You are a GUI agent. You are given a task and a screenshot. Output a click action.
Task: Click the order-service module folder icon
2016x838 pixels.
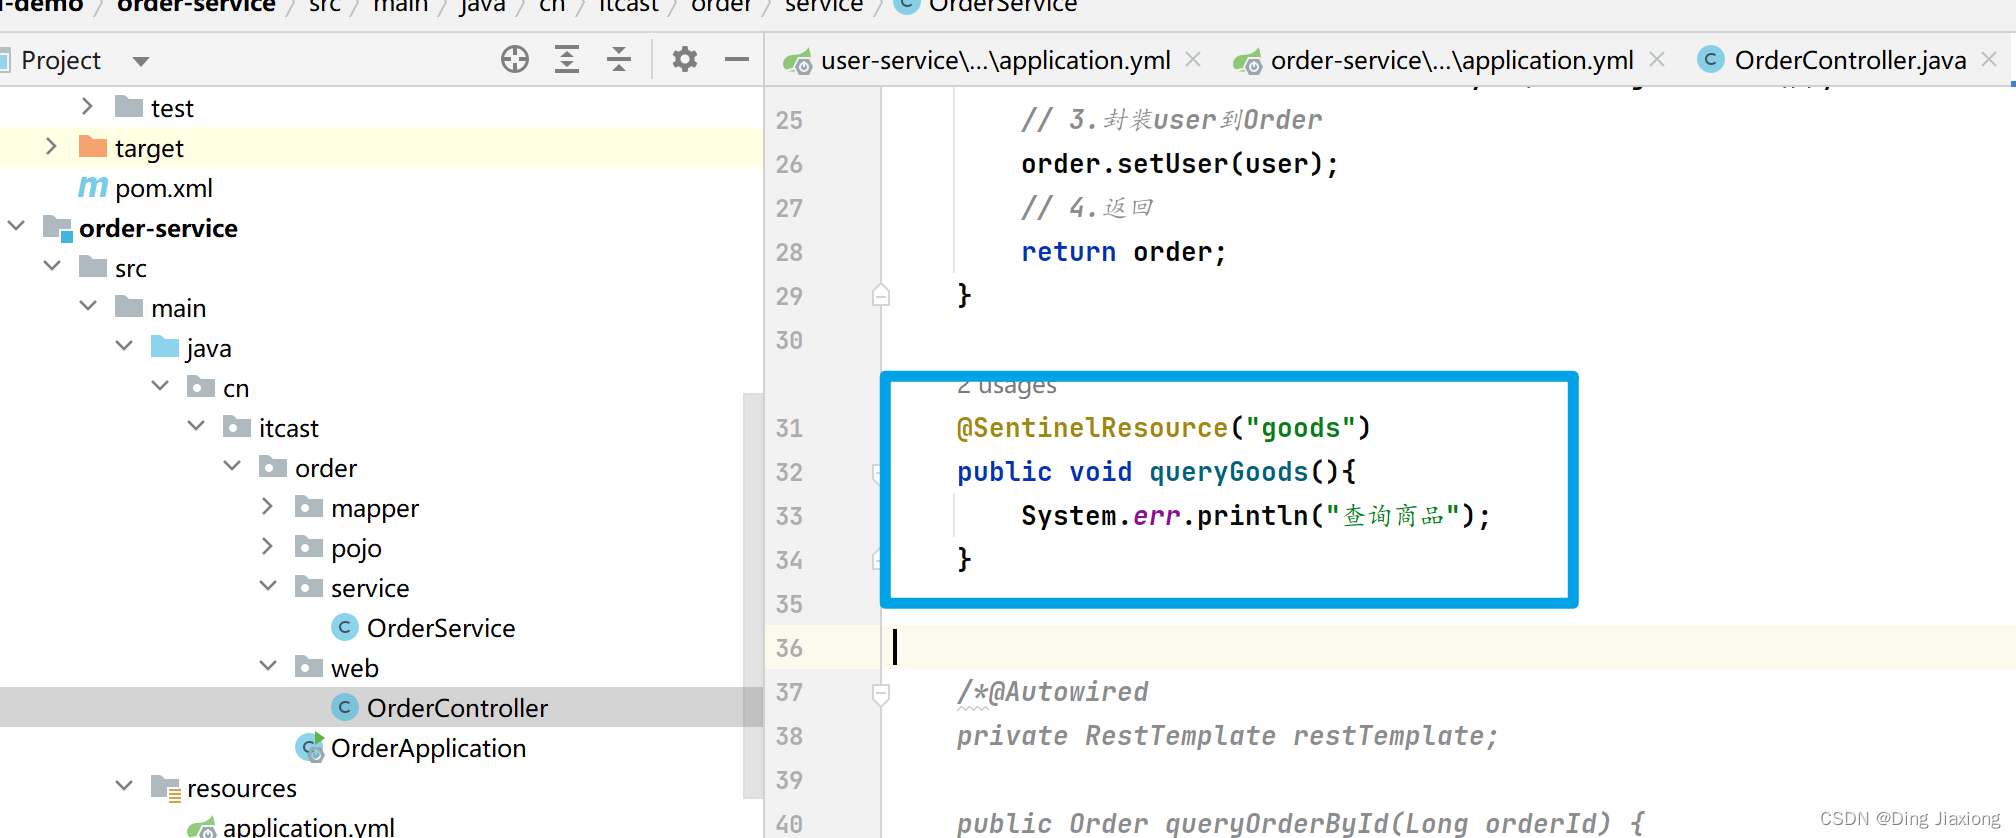coord(58,228)
